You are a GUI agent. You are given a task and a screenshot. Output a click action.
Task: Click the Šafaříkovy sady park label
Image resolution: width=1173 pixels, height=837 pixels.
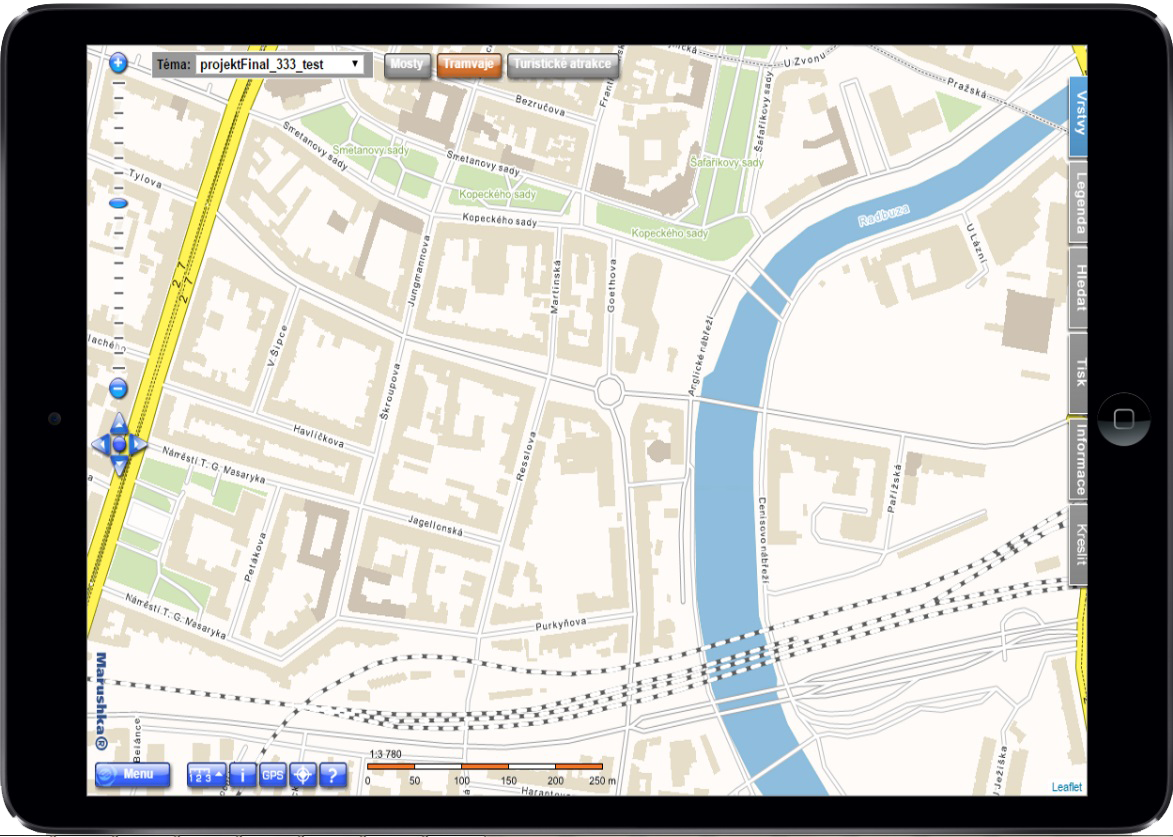726,162
